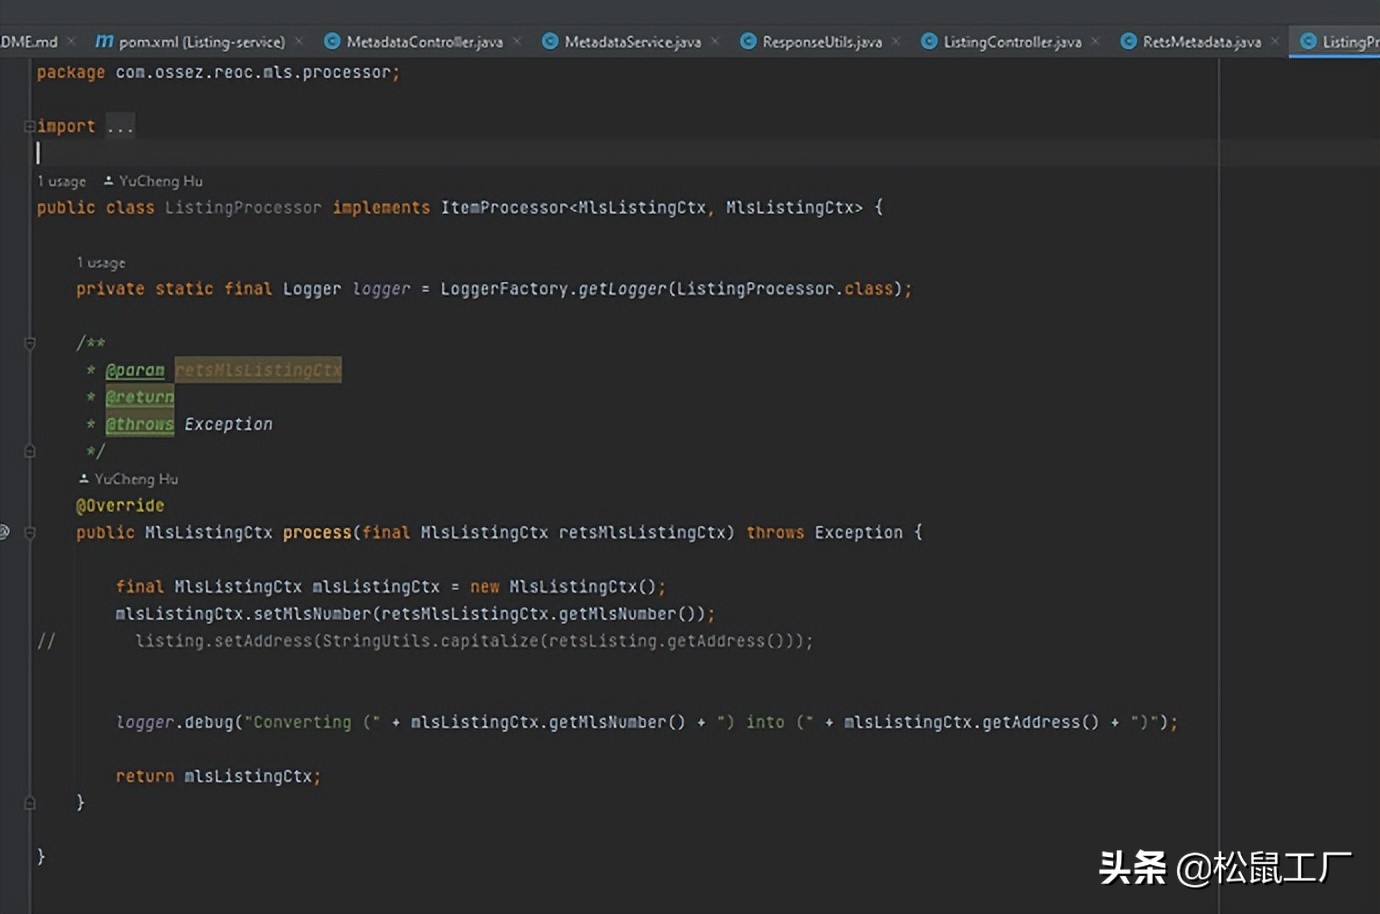Click LoggerFactory in the logger declaration
The image size is (1380, 914).
pos(504,288)
